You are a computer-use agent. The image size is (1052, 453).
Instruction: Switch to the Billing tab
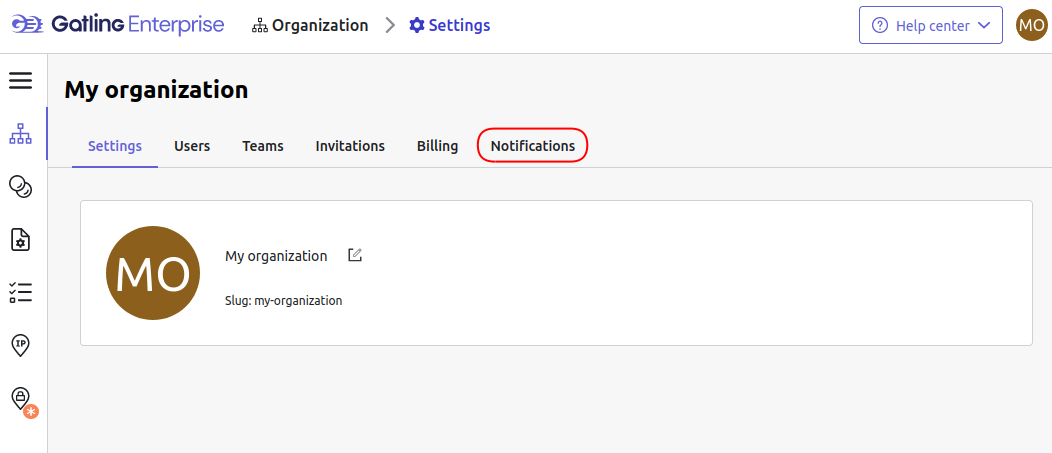437,146
